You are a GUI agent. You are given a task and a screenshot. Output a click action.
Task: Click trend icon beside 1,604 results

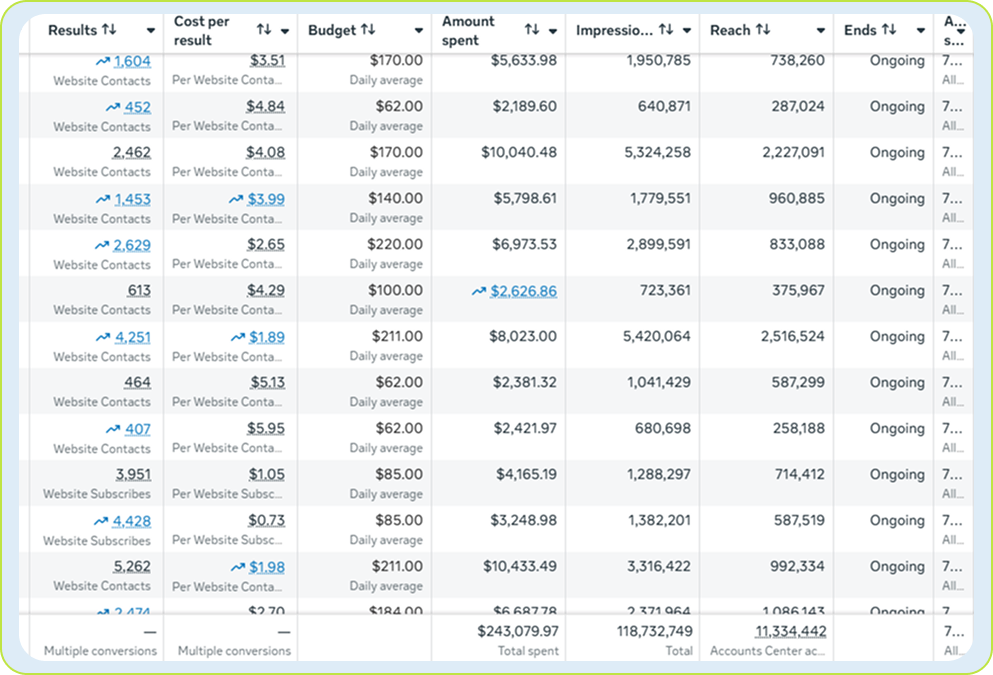tap(102, 61)
